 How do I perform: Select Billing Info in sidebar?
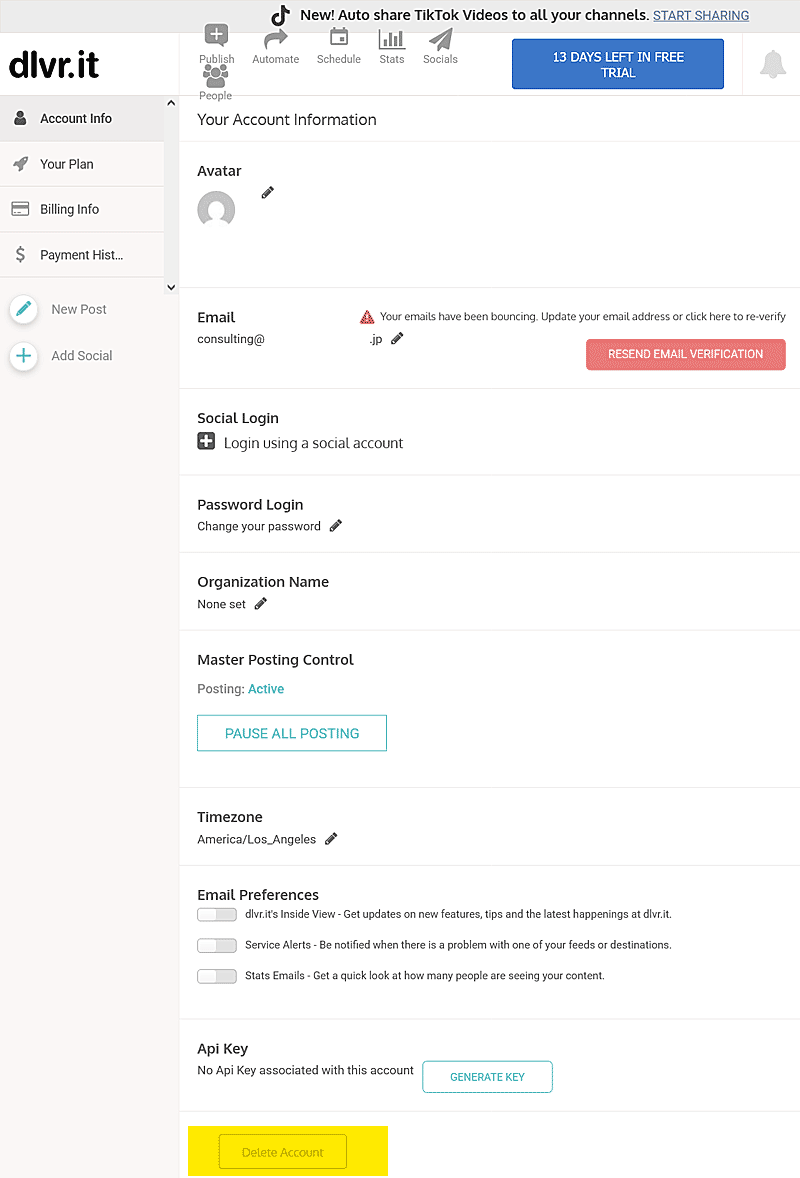69,209
